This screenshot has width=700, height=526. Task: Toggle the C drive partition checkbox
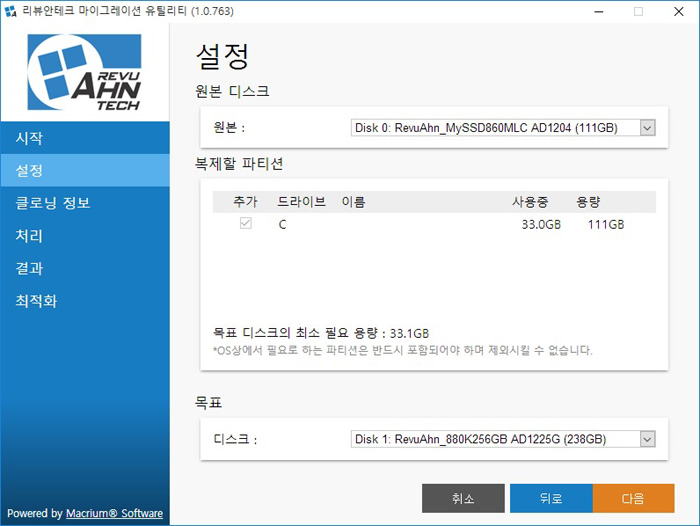(245, 225)
